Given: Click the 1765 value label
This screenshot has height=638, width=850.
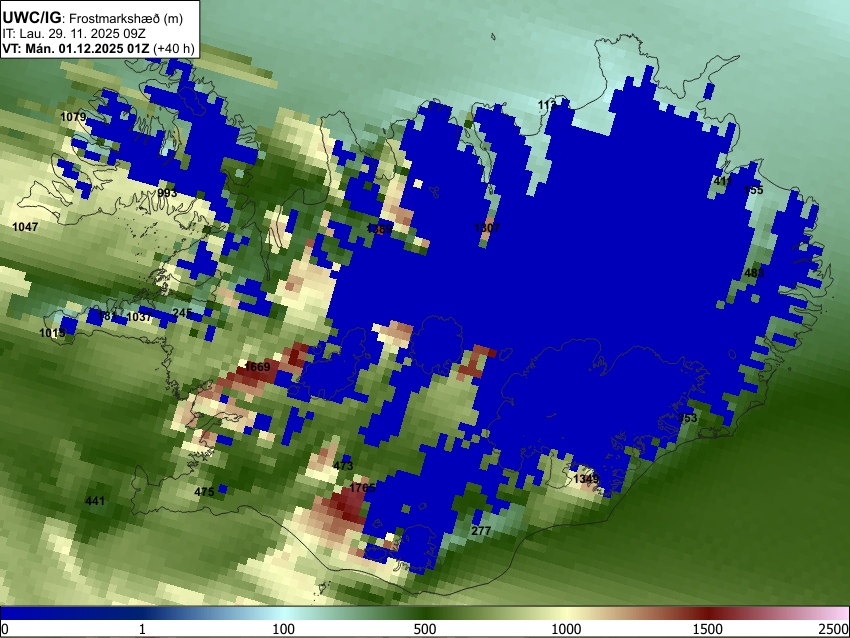Looking at the screenshot, I should pos(362,488).
